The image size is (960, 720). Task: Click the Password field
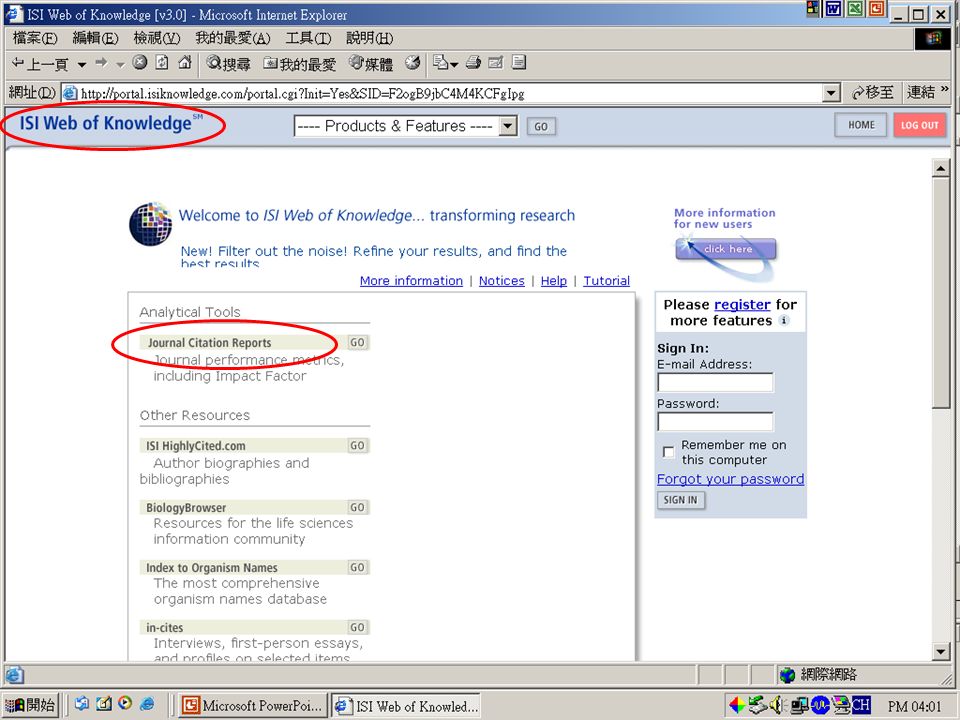715,422
